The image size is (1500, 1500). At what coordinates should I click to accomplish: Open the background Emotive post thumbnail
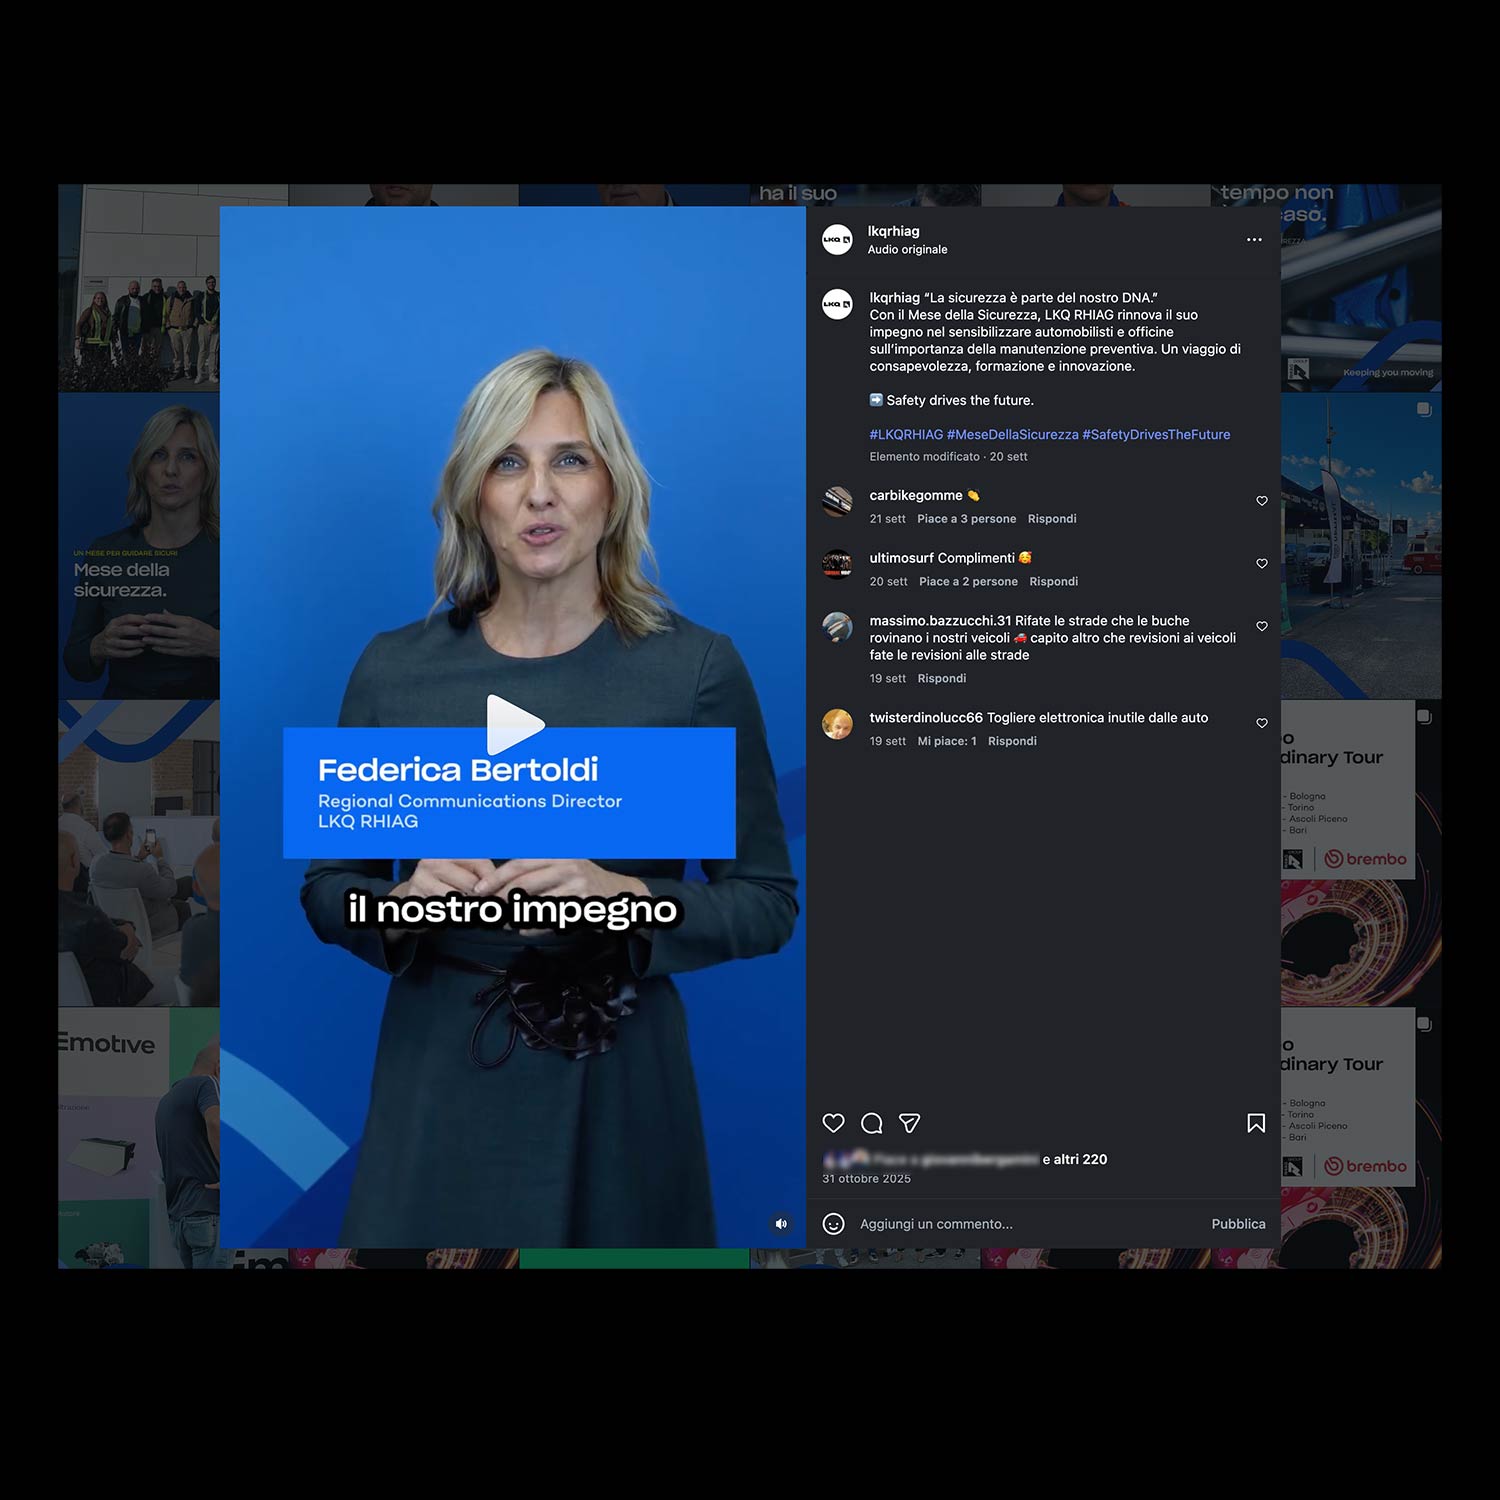[x=139, y=1138]
